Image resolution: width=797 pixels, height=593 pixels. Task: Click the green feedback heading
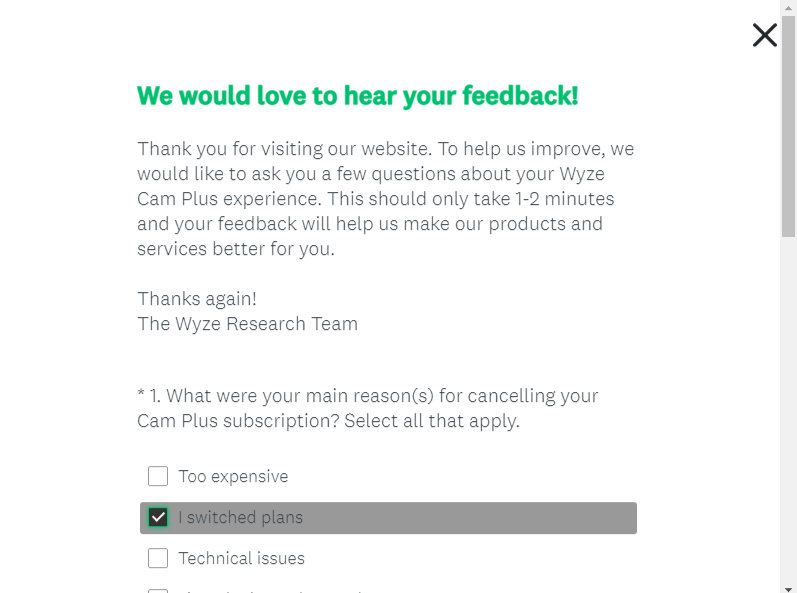pos(357,96)
